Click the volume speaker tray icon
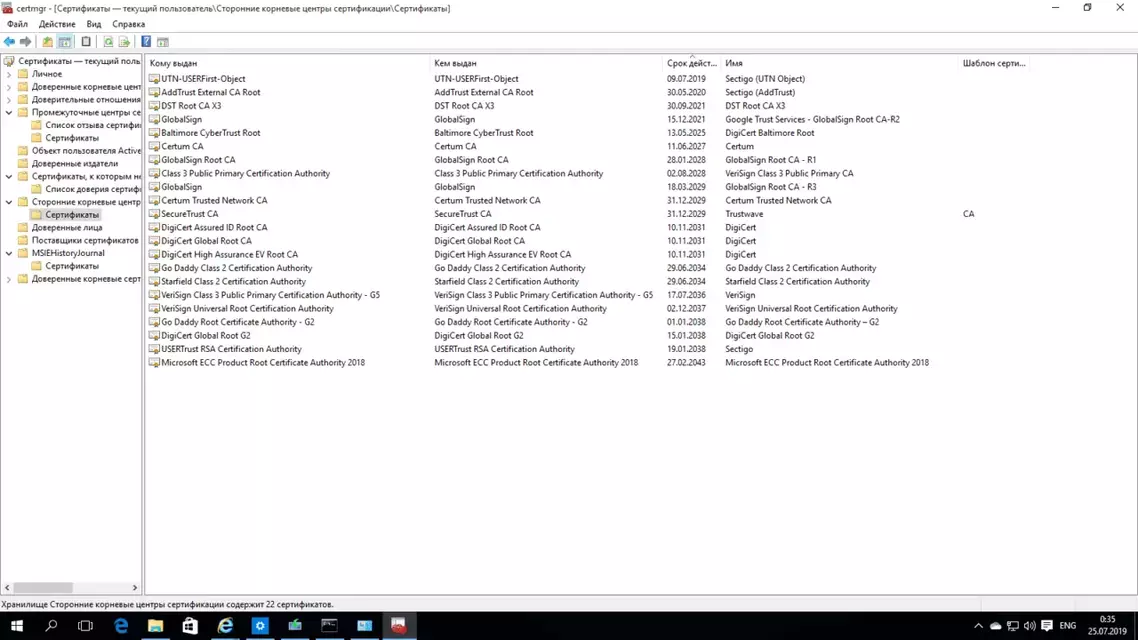 click(x=1029, y=625)
